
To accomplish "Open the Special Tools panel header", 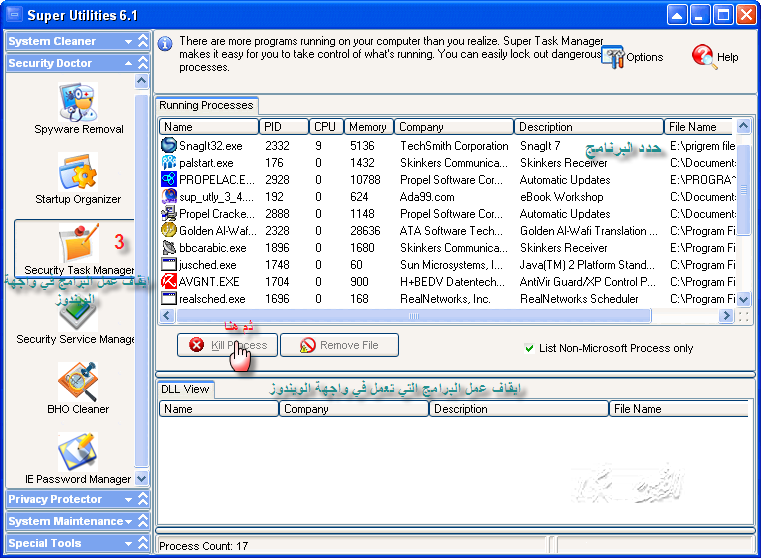I will (x=78, y=543).
